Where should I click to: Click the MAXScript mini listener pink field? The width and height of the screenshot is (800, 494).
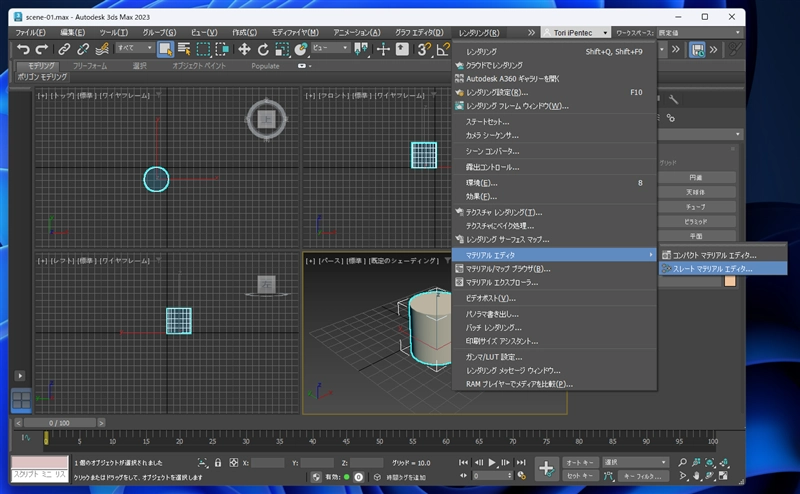(x=39, y=462)
